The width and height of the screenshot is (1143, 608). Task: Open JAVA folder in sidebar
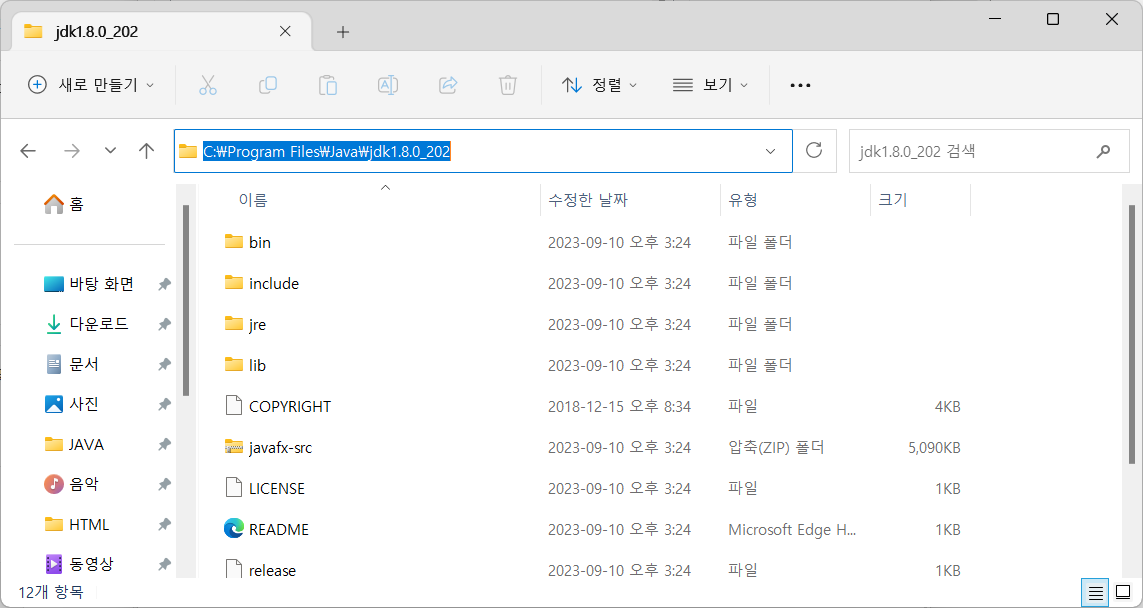(x=74, y=444)
